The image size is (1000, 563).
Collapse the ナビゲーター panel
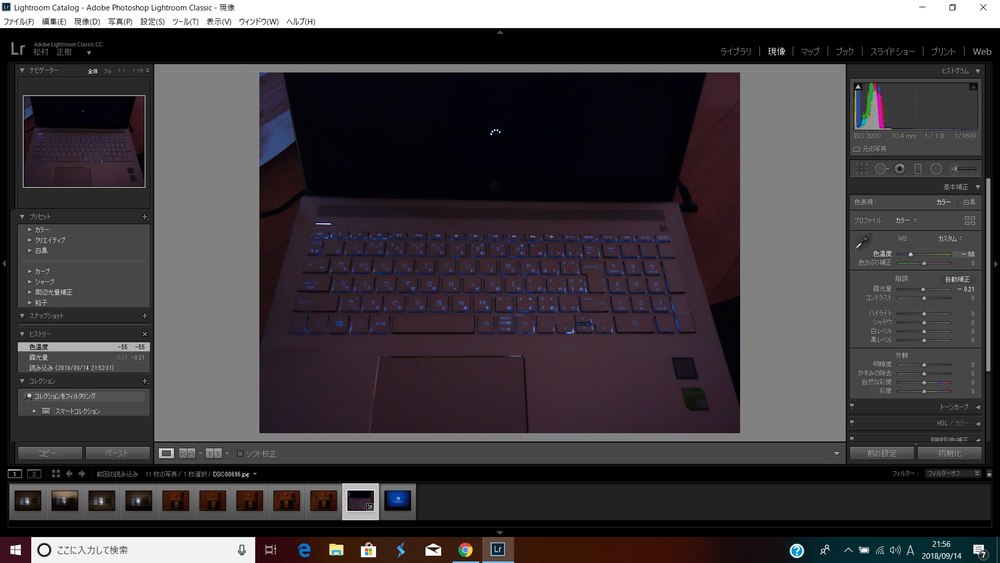(22, 70)
